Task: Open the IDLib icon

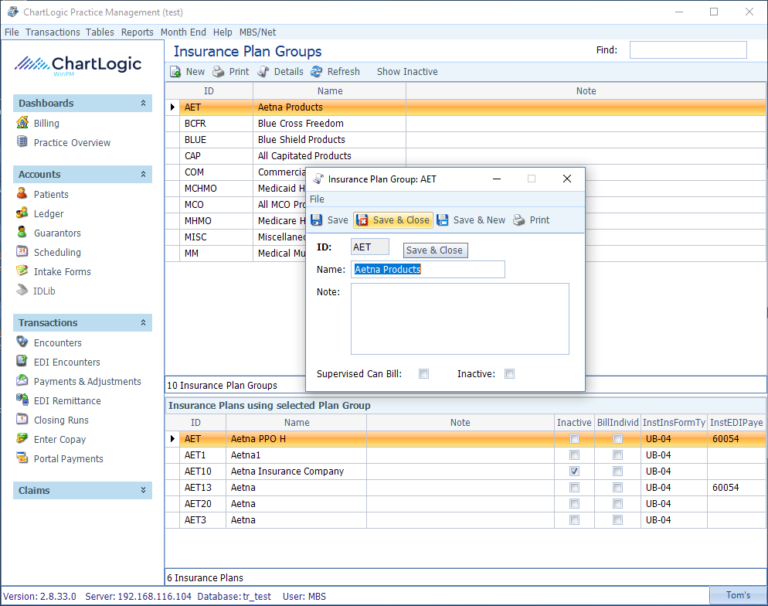Action: (x=22, y=290)
